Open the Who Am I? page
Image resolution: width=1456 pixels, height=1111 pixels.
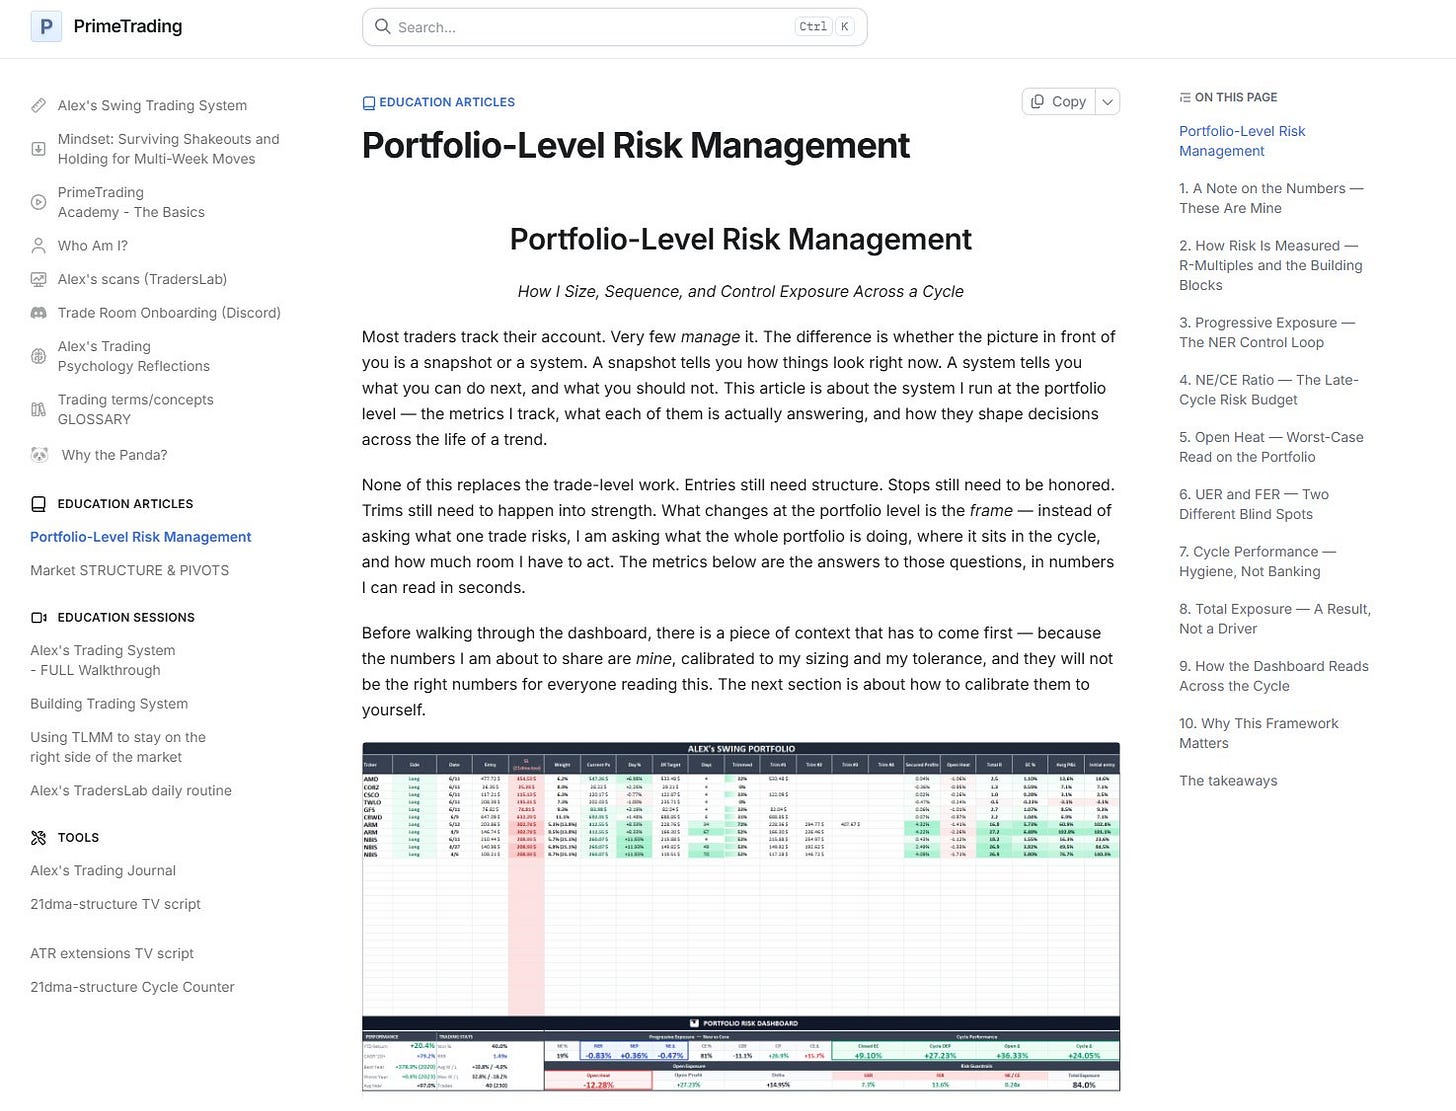pyautogui.click(x=93, y=245)
